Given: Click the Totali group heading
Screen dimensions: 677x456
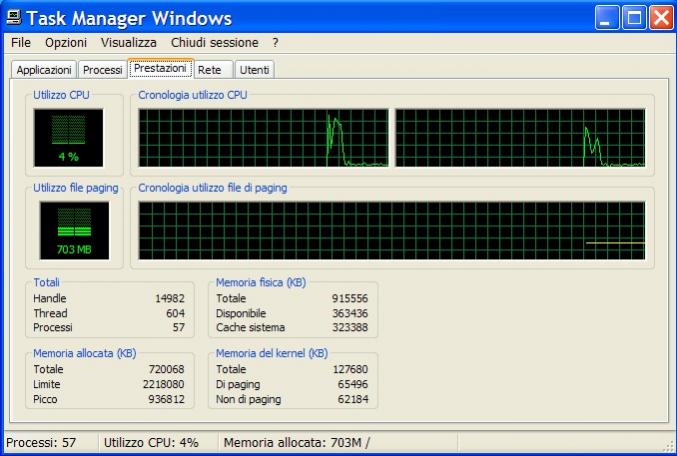Looking at the screenshot, I should point(47,282).
